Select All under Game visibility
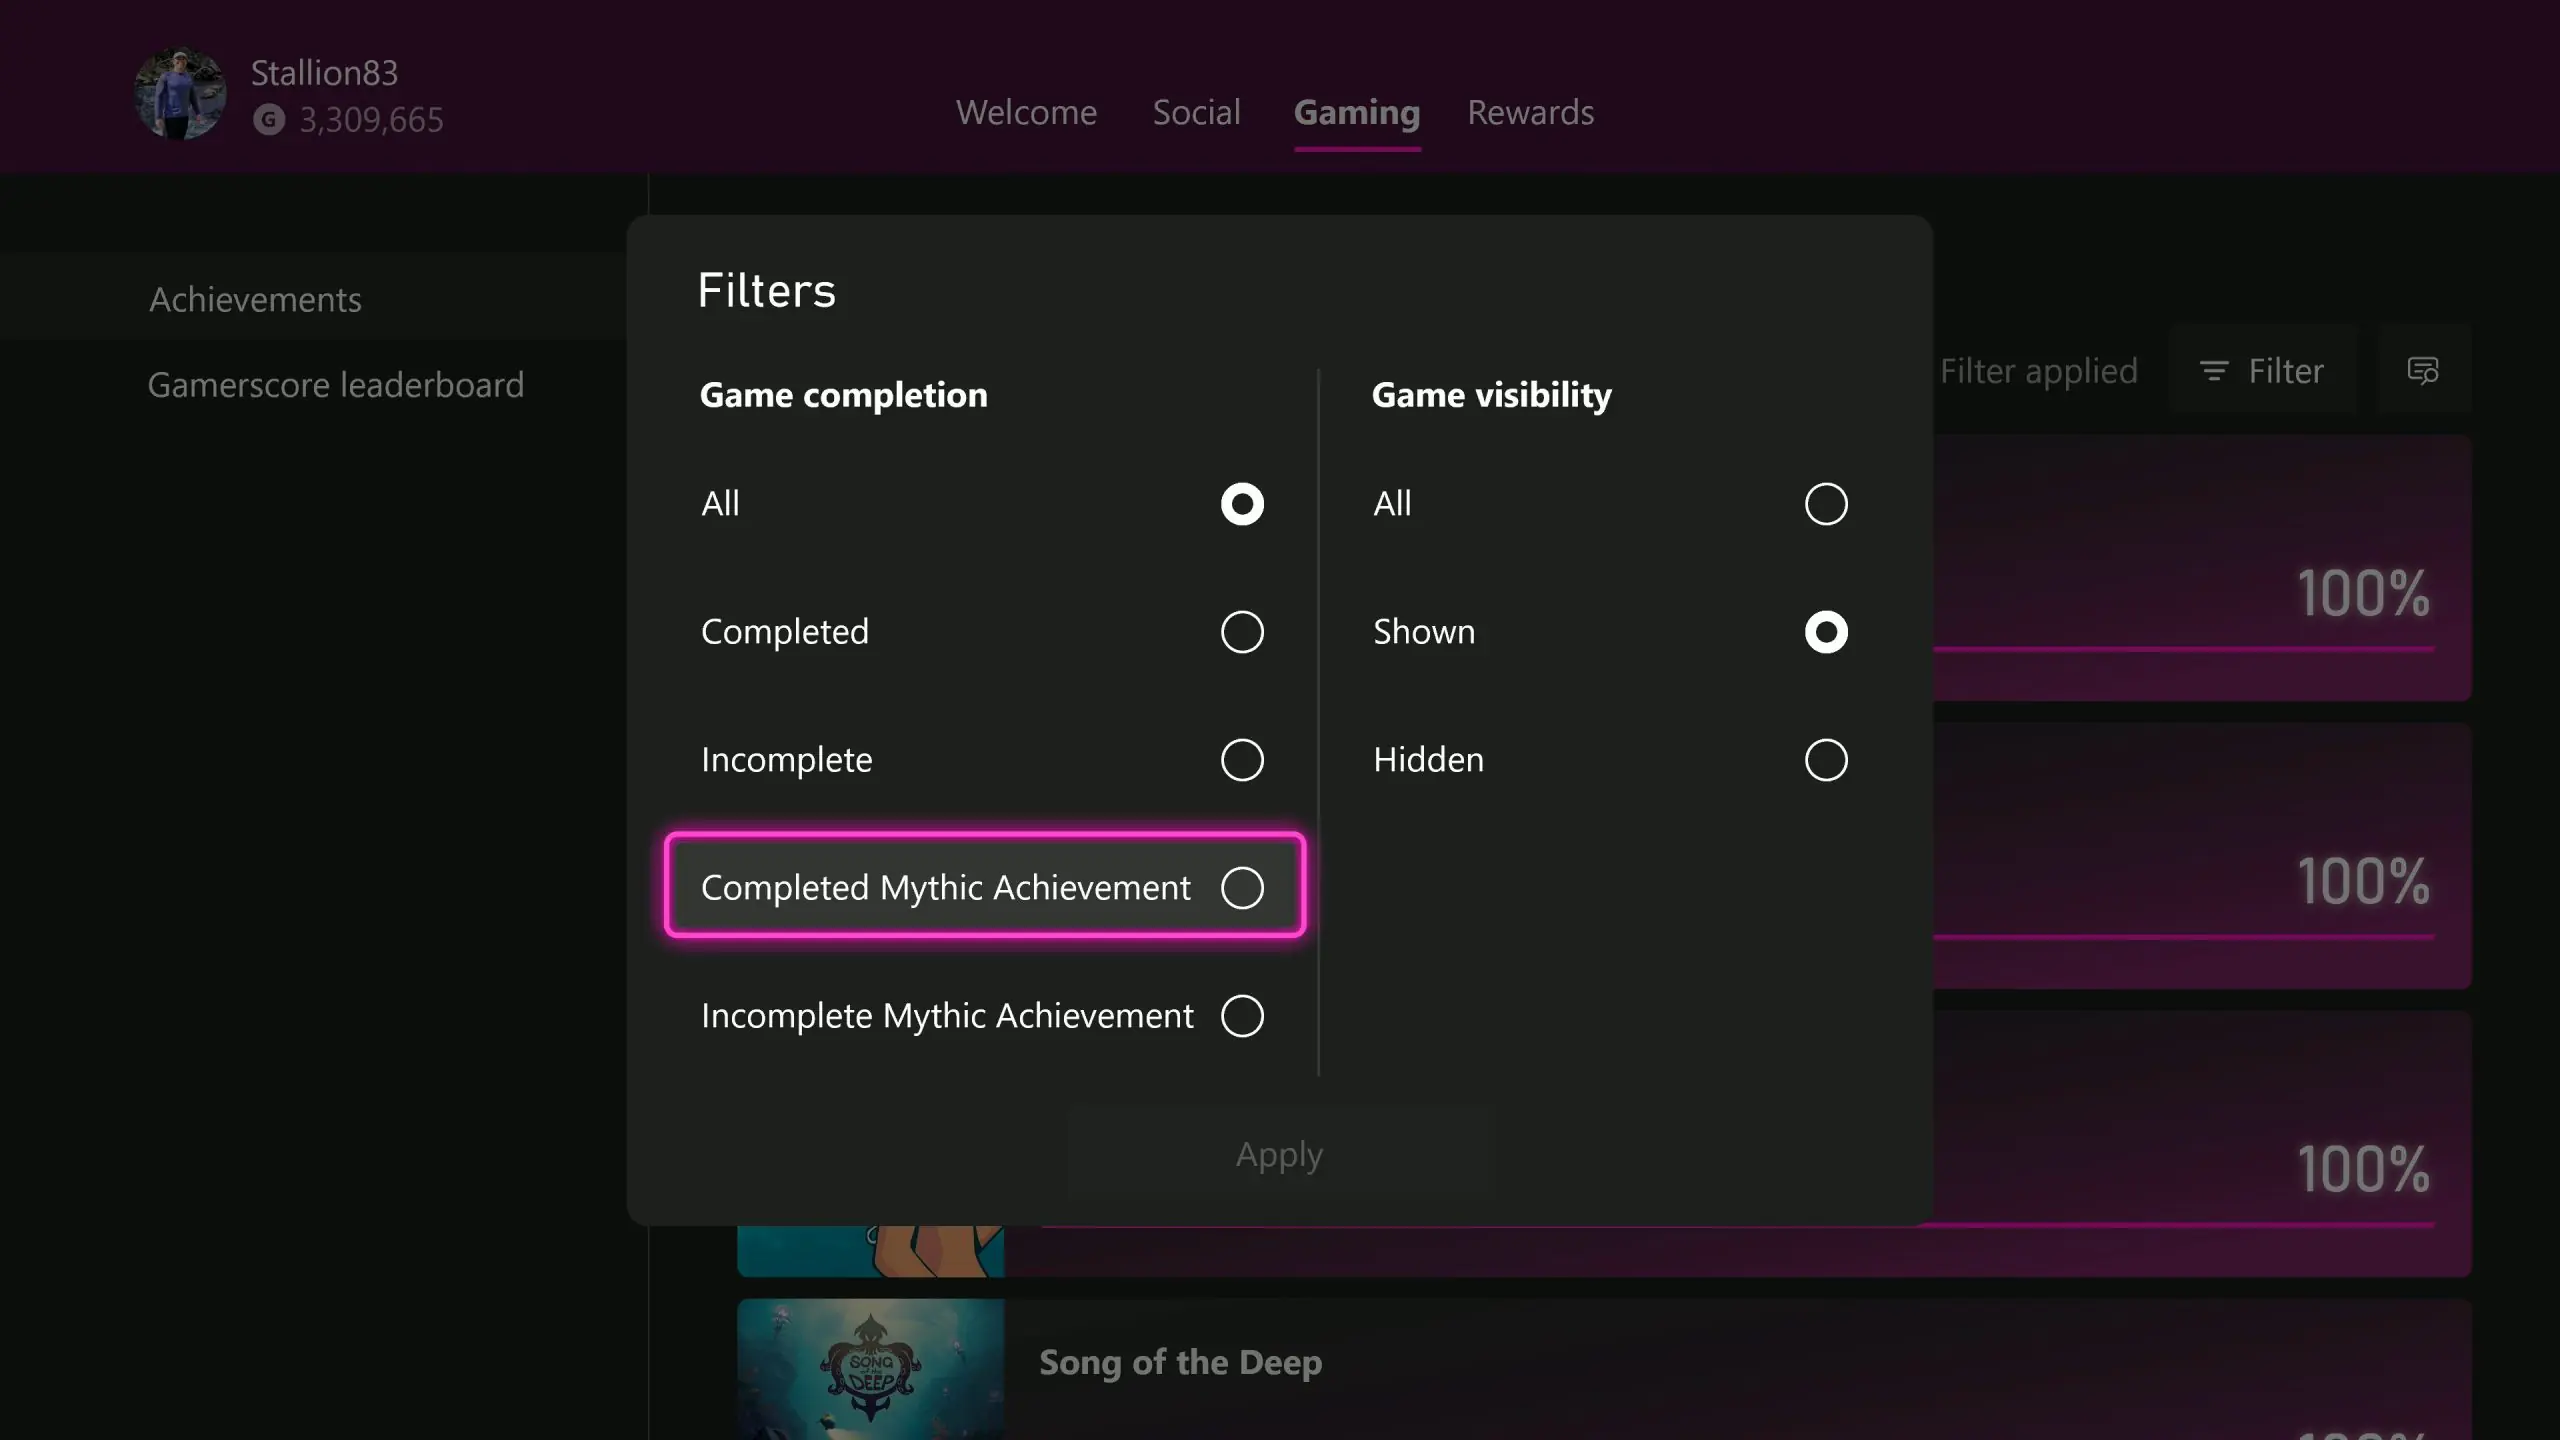 click(1610, 503)
